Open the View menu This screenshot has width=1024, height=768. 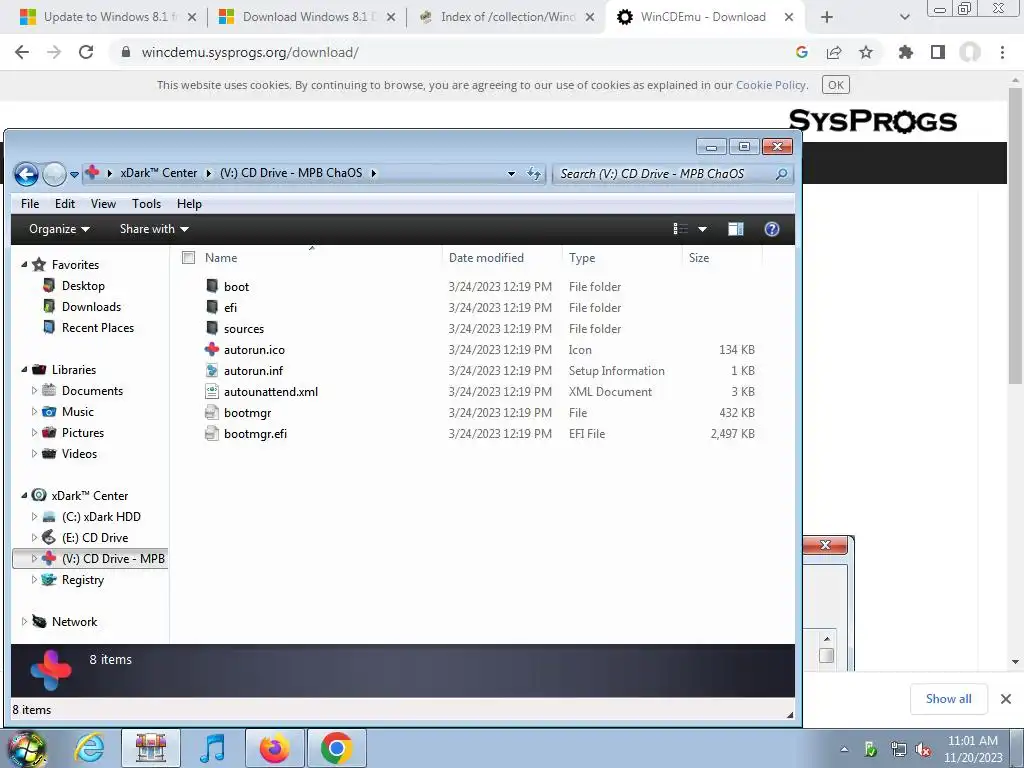click(103, 204)
